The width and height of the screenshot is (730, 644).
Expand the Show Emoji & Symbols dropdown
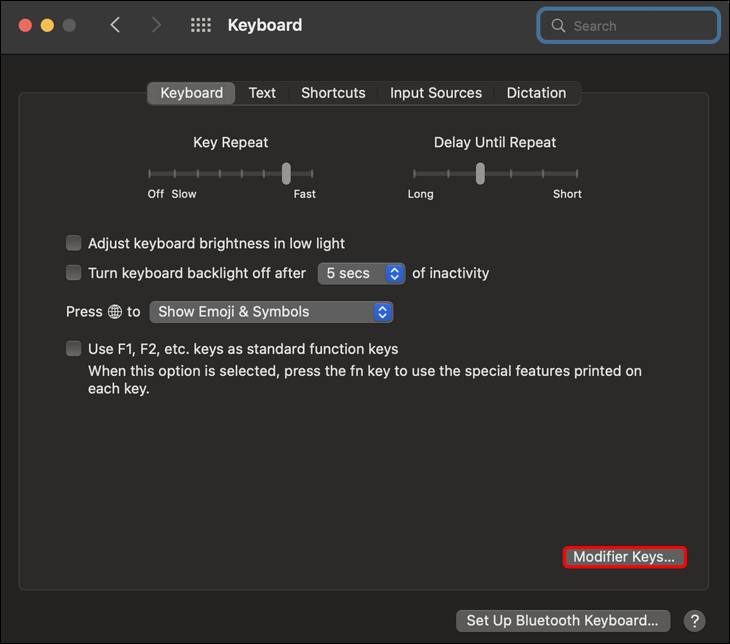(x=271, y=312)
